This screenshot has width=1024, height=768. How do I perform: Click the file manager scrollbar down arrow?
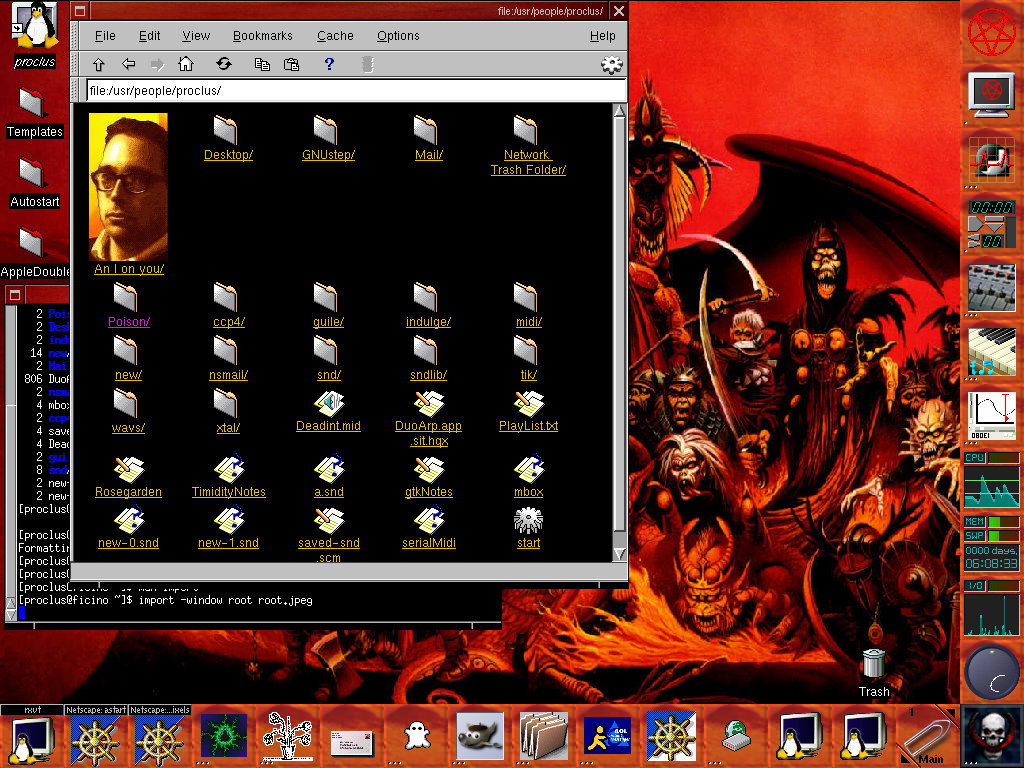619,554
